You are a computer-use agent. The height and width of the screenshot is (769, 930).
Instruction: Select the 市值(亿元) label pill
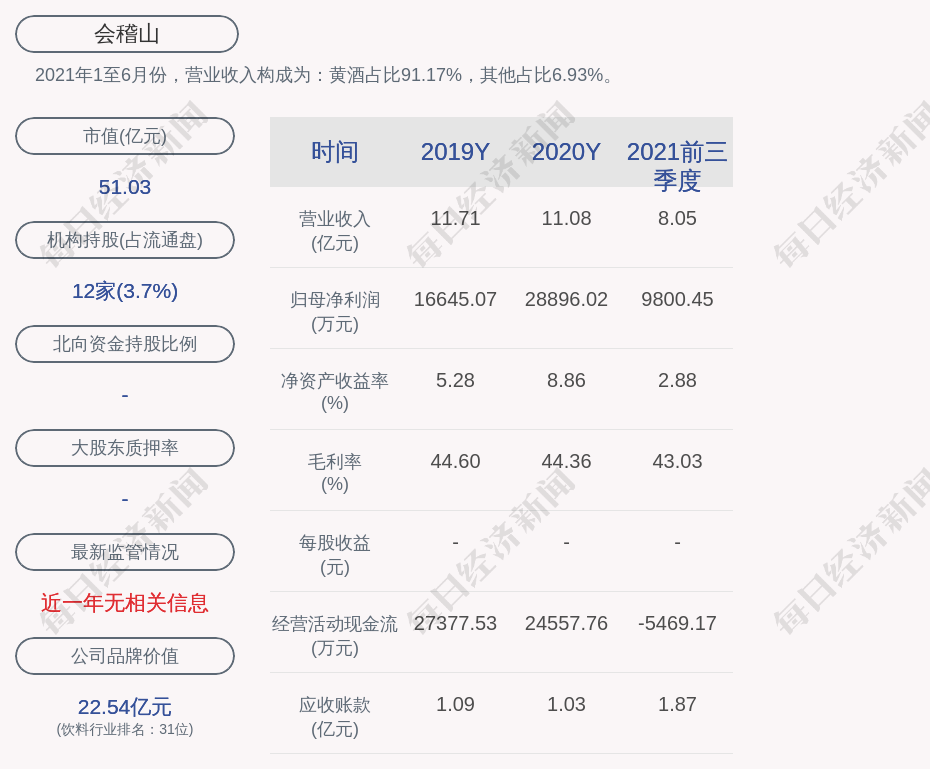[125, 136]
